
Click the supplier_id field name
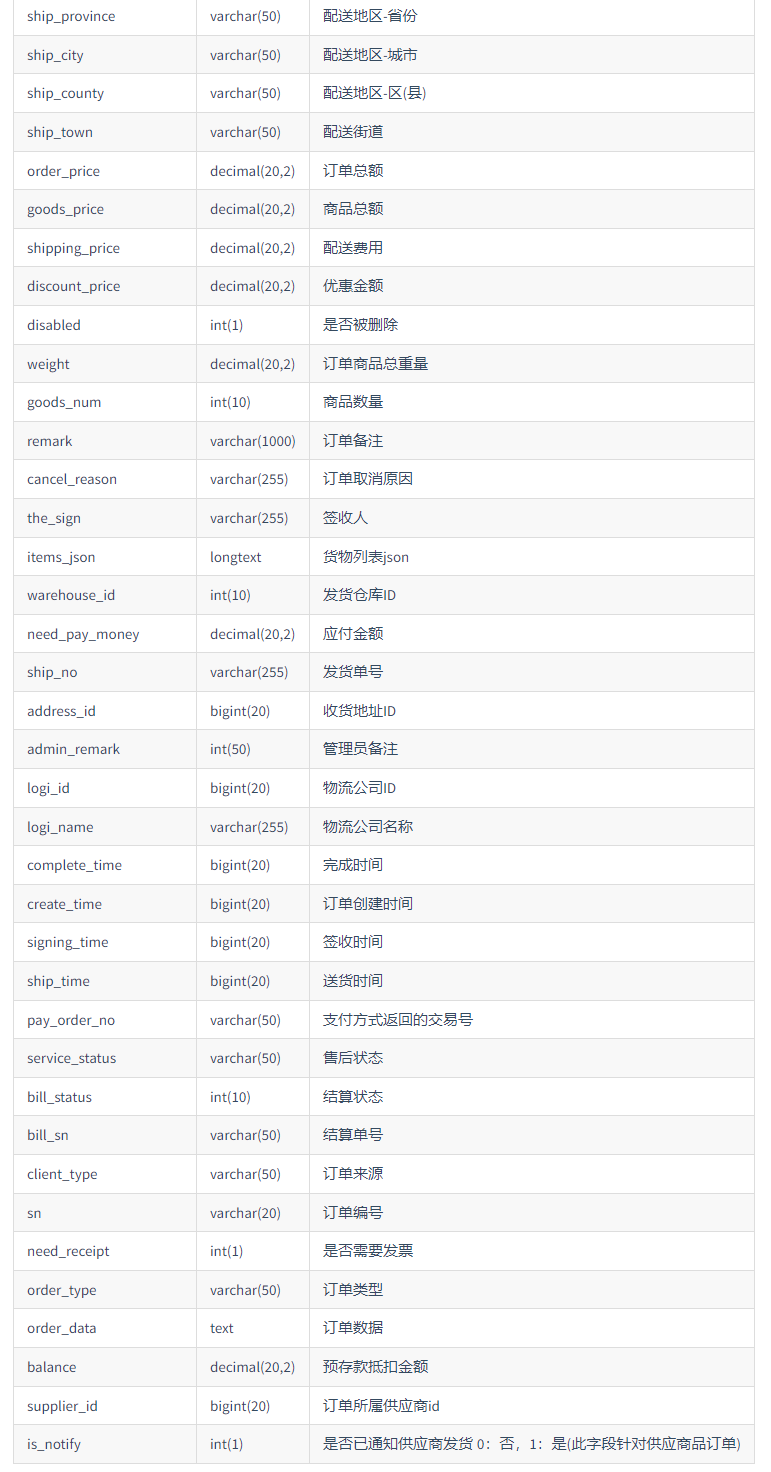[62, 1406]
